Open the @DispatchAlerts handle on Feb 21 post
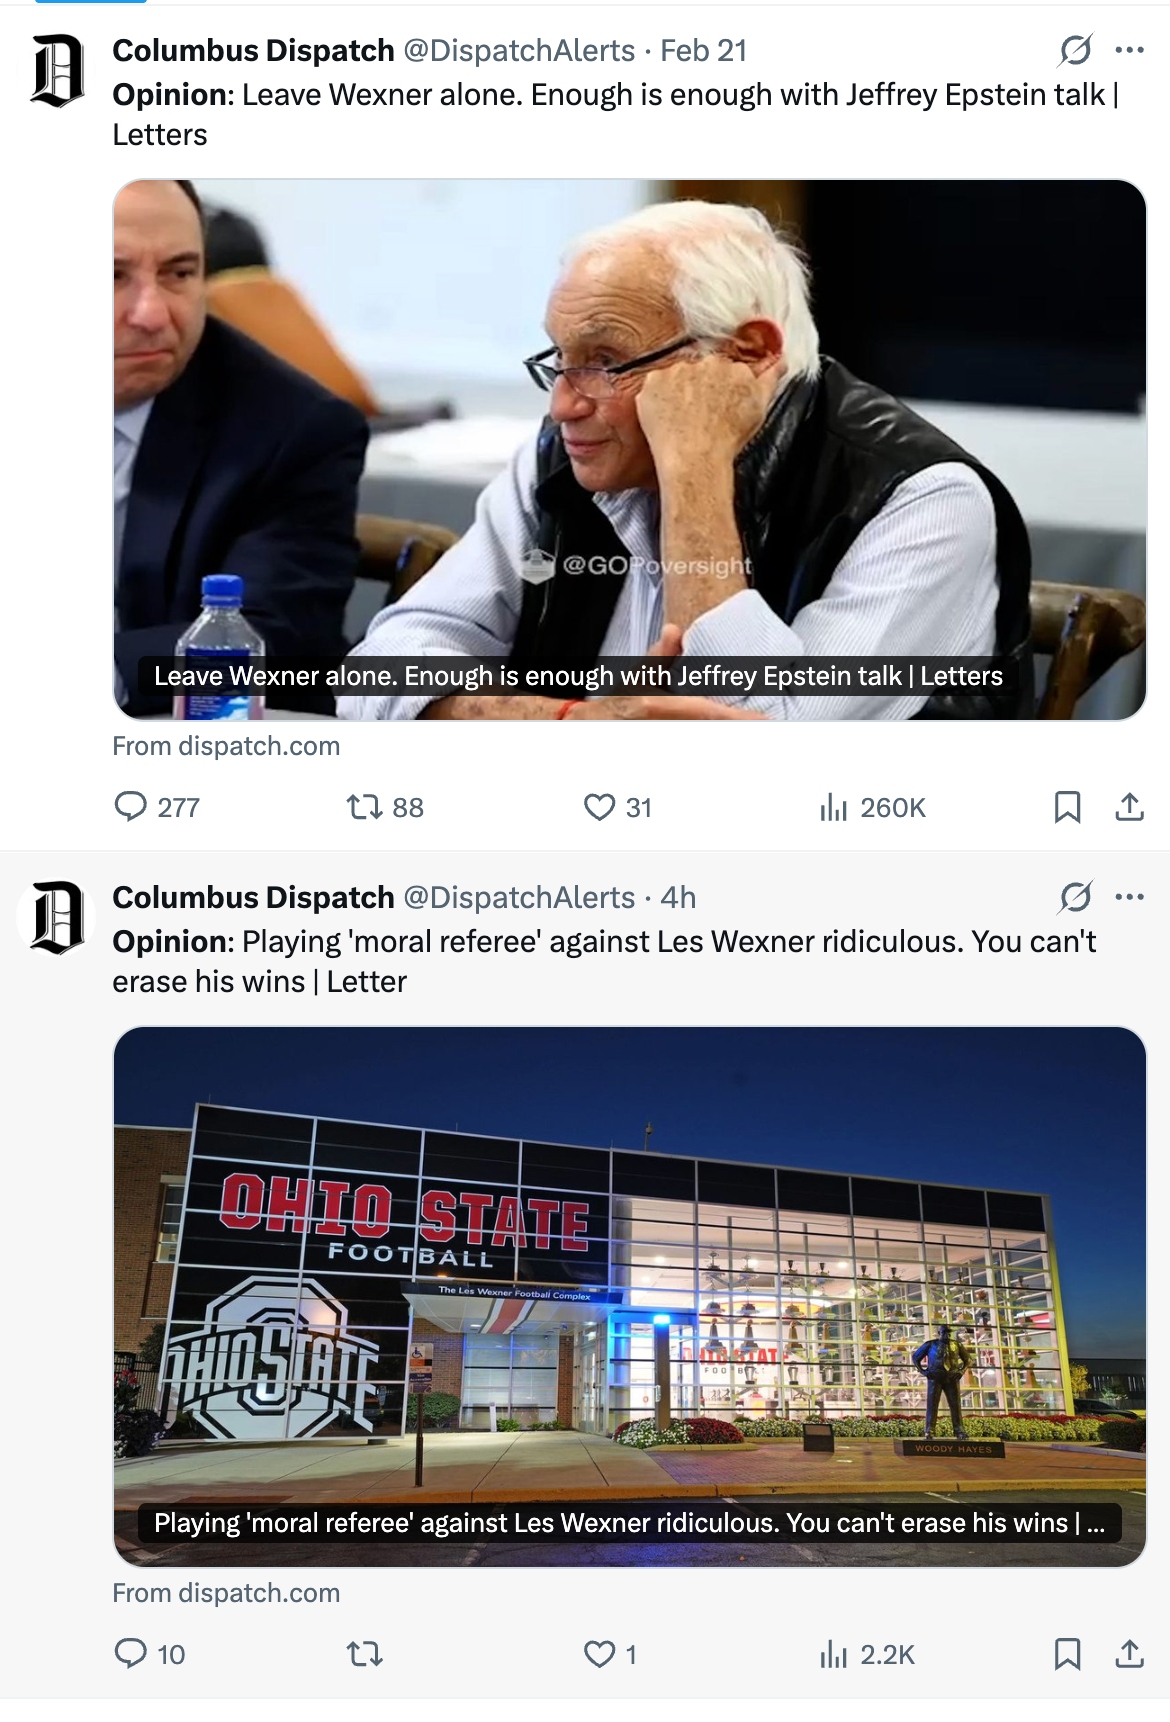The image size is (1170, 1722). (x=519, y=50)
